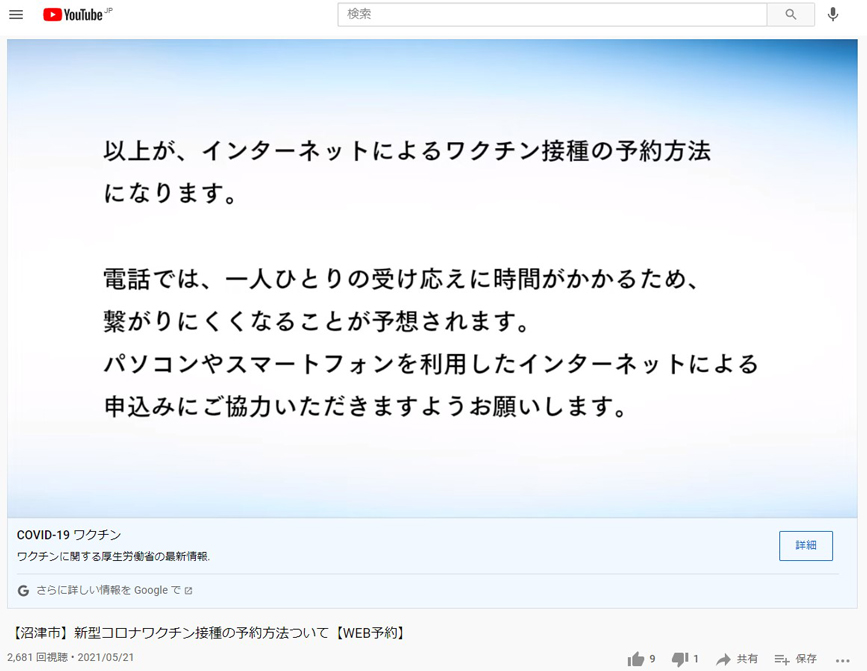Save video to playlist icon

click(782, 659)
